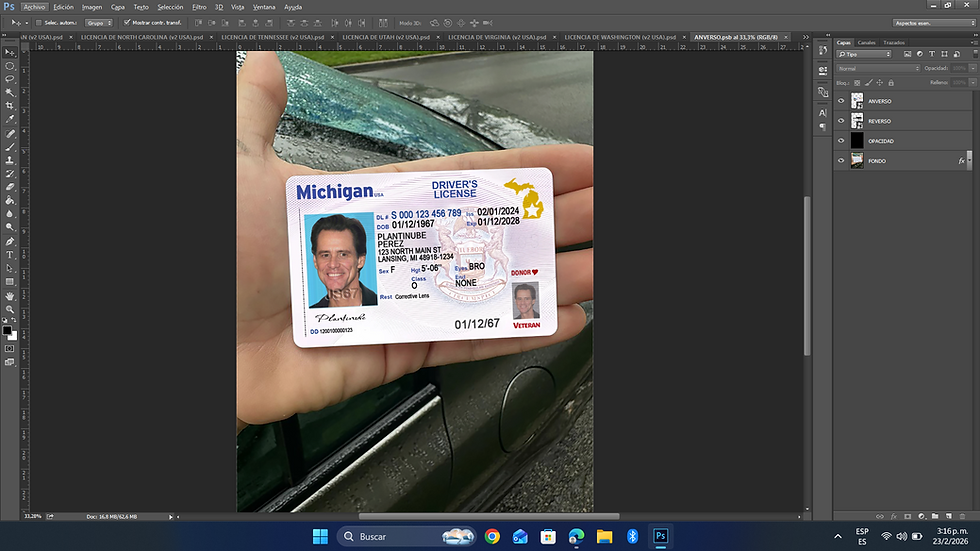Click the horizontal scrollbar under the canvas
This screenshot has height=551, width=980.
(x=489, y=517)
